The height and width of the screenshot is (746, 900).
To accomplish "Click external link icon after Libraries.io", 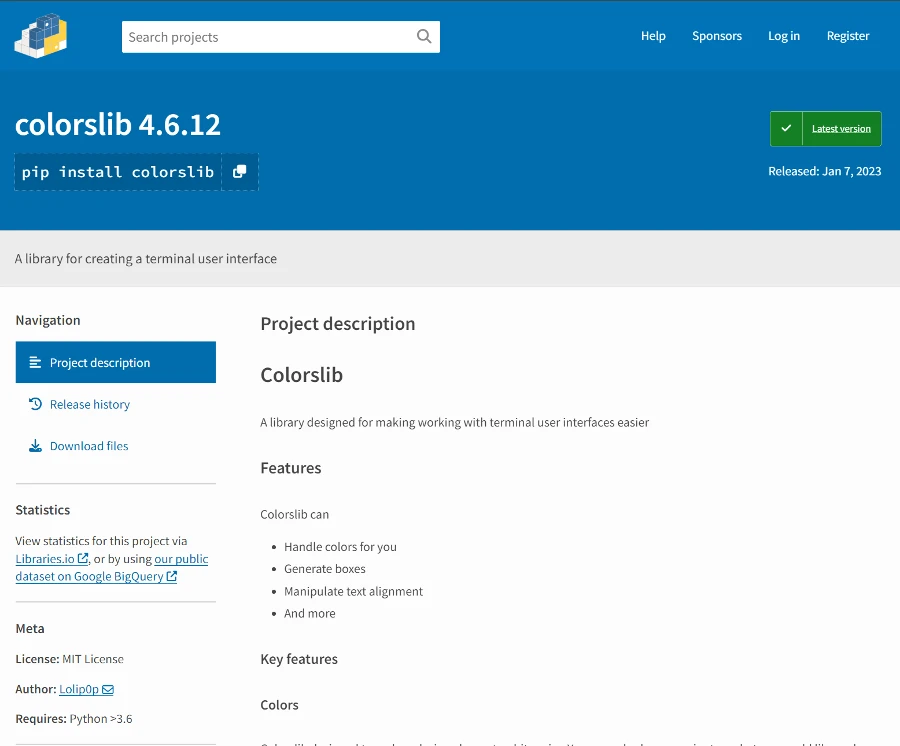I will point(83,559).
